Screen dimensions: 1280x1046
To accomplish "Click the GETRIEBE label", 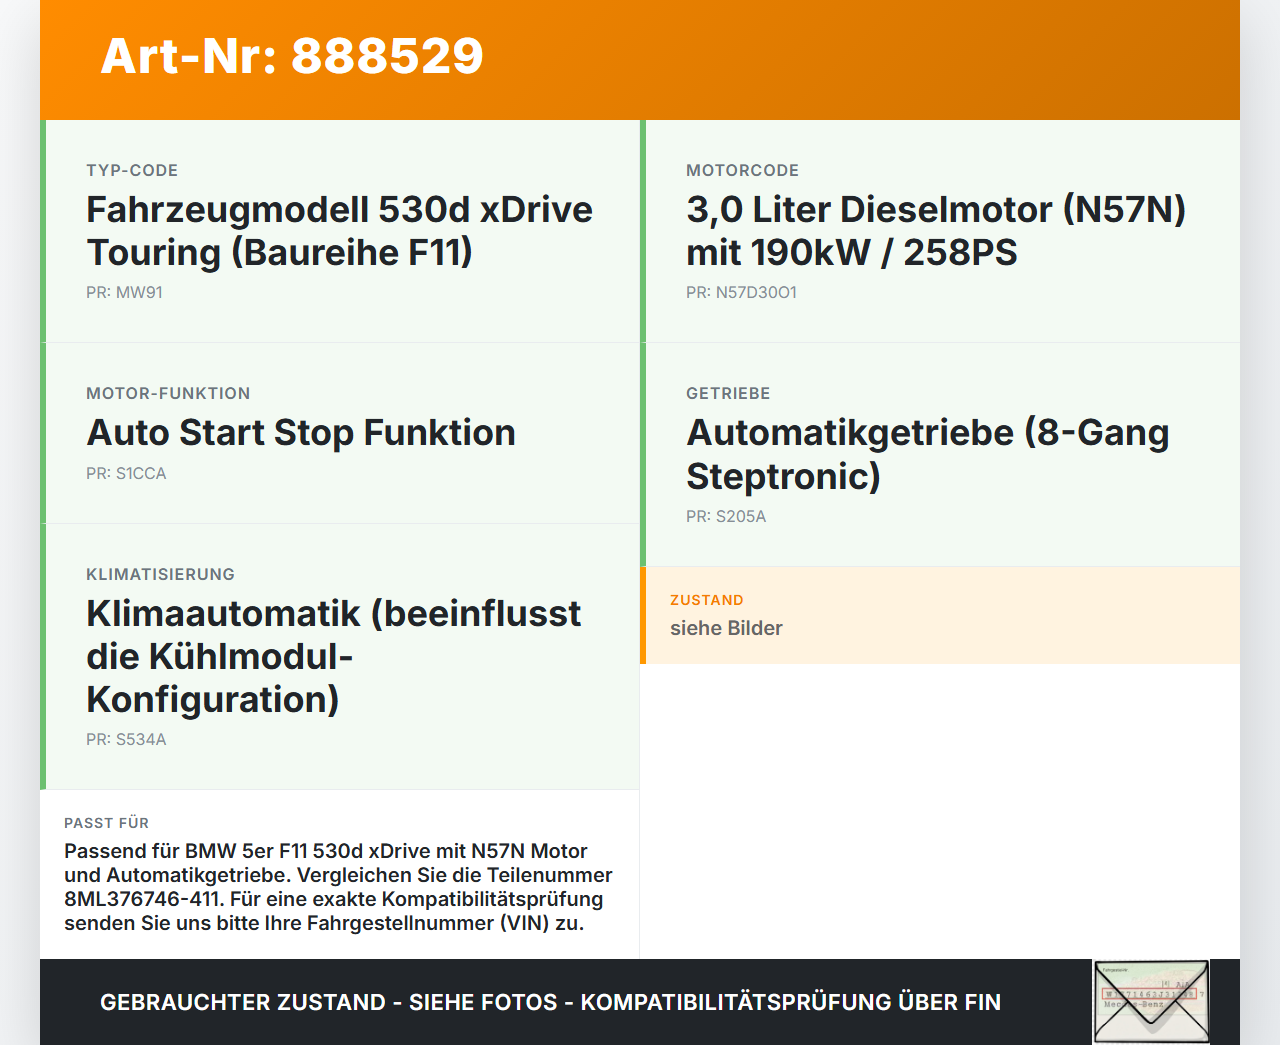I will [728, 394].
